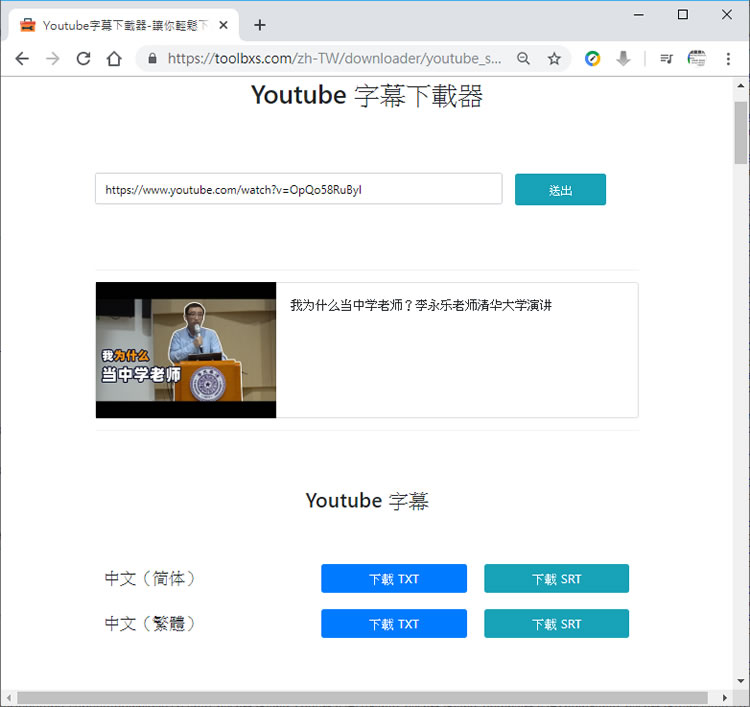The width and height of the screenshot is (750, 707).
Task: Reload the page with the refresh icon
Action: pyautogui.click(x=84, y=59)
